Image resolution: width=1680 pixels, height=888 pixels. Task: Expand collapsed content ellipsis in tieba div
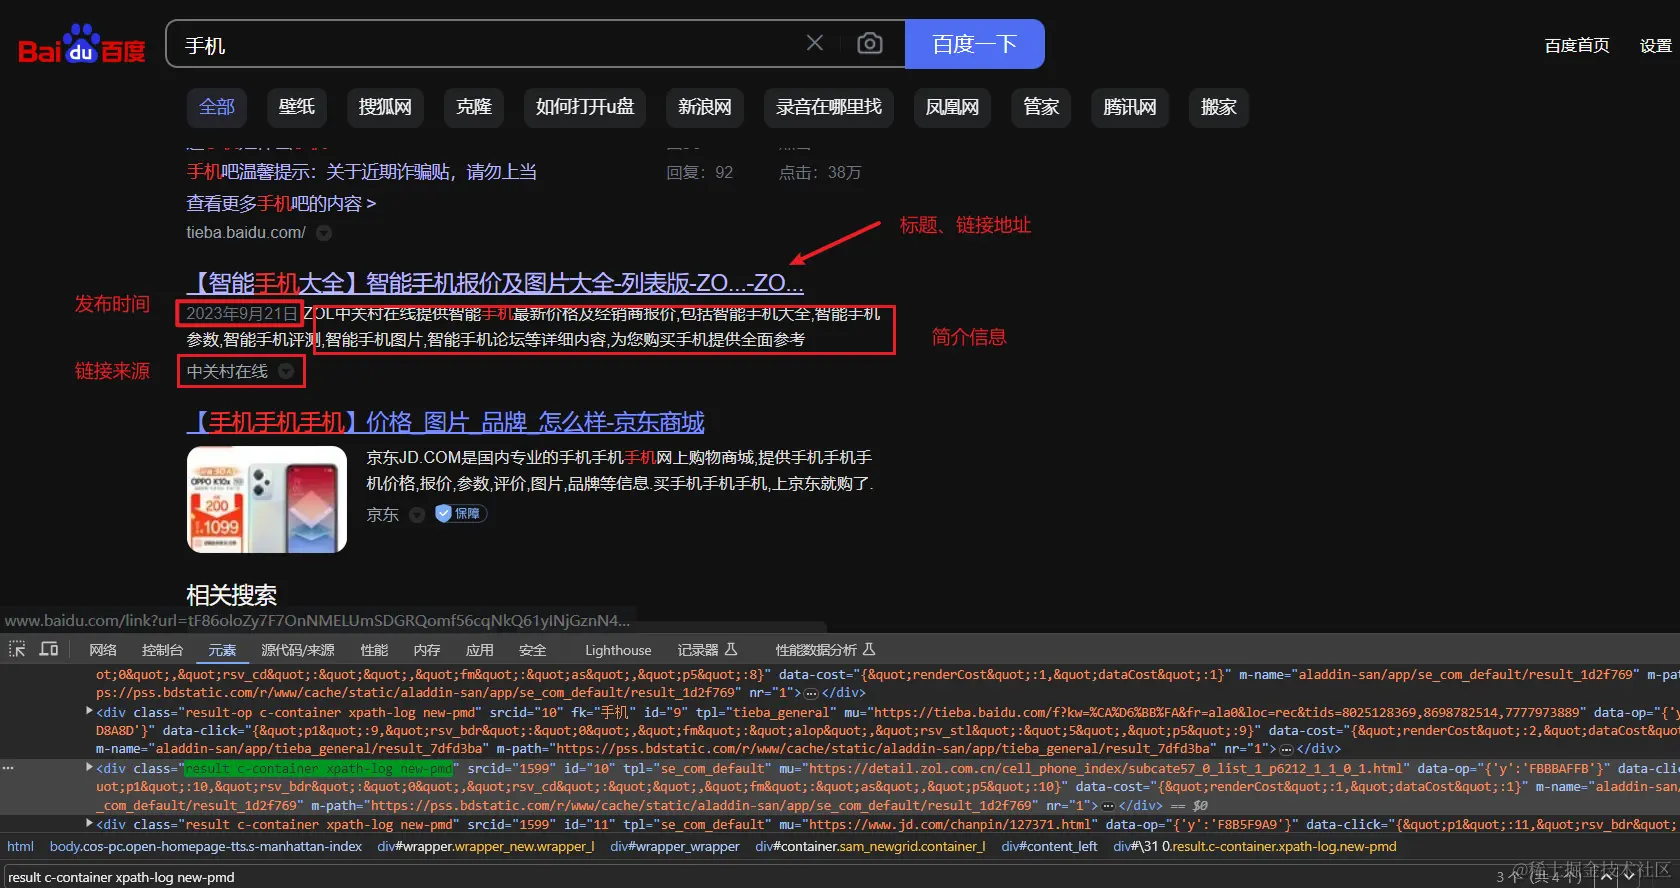pos(1286,749)
